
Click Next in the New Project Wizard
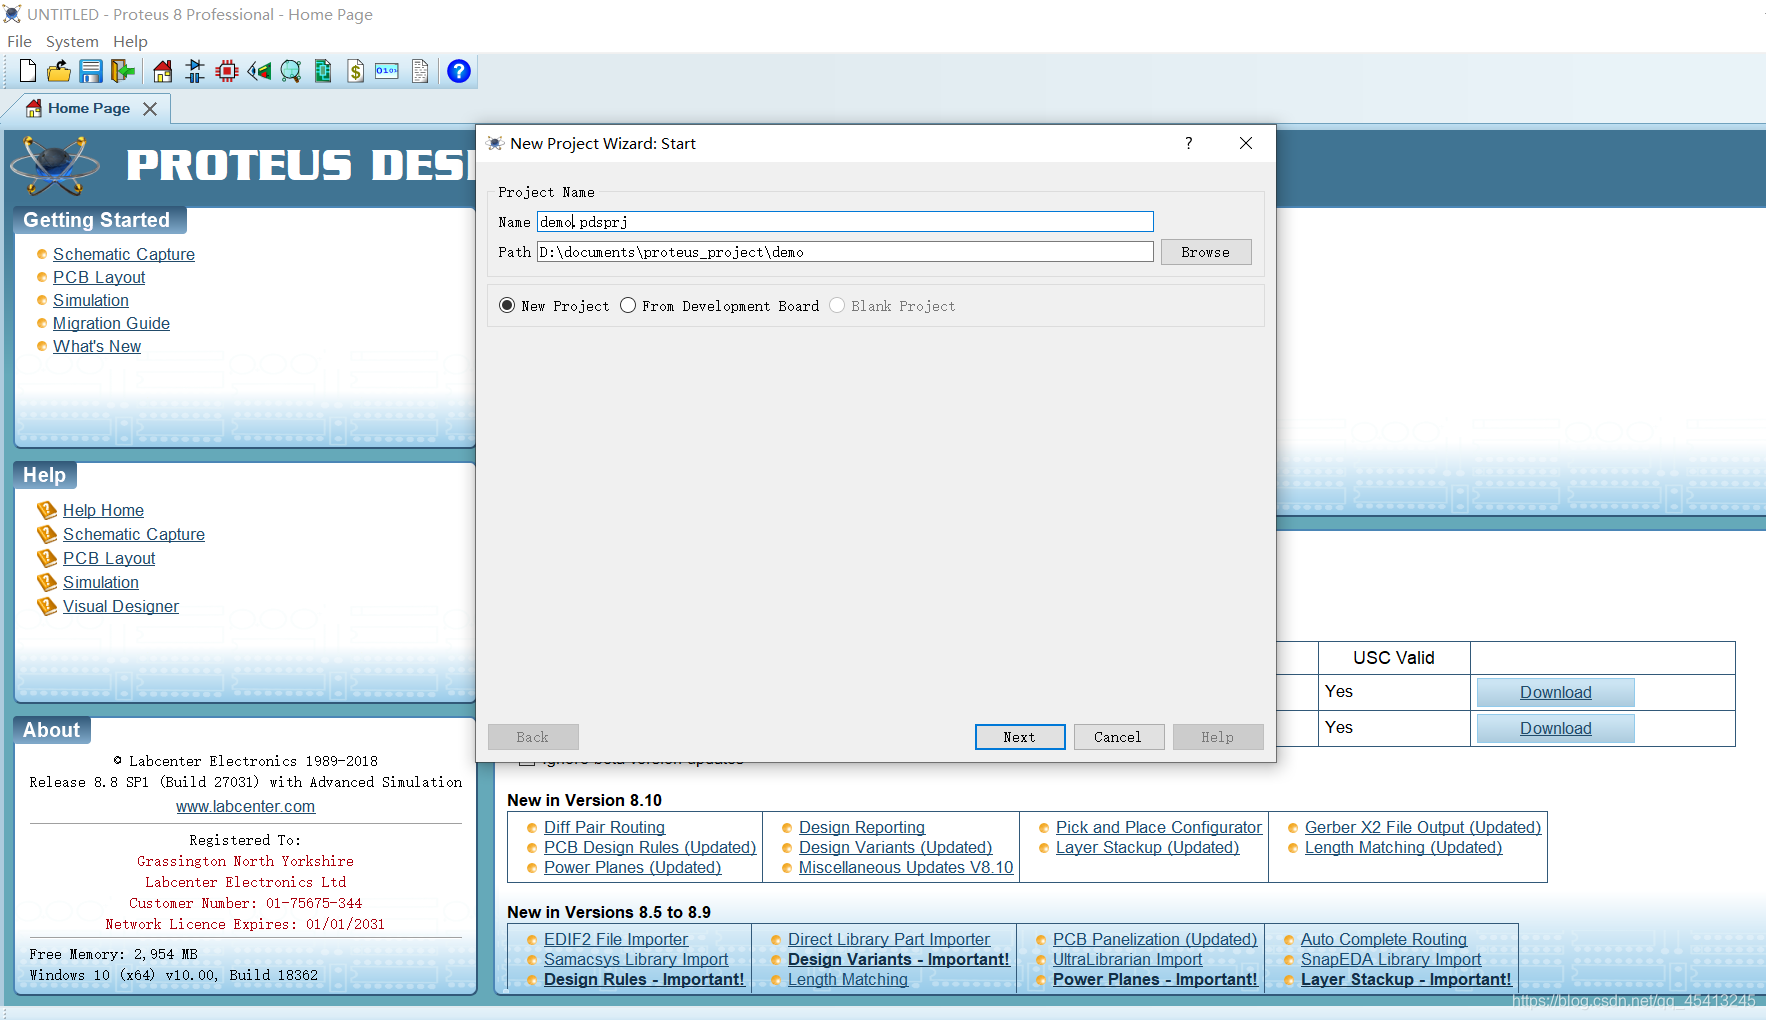pos(1020,737)
